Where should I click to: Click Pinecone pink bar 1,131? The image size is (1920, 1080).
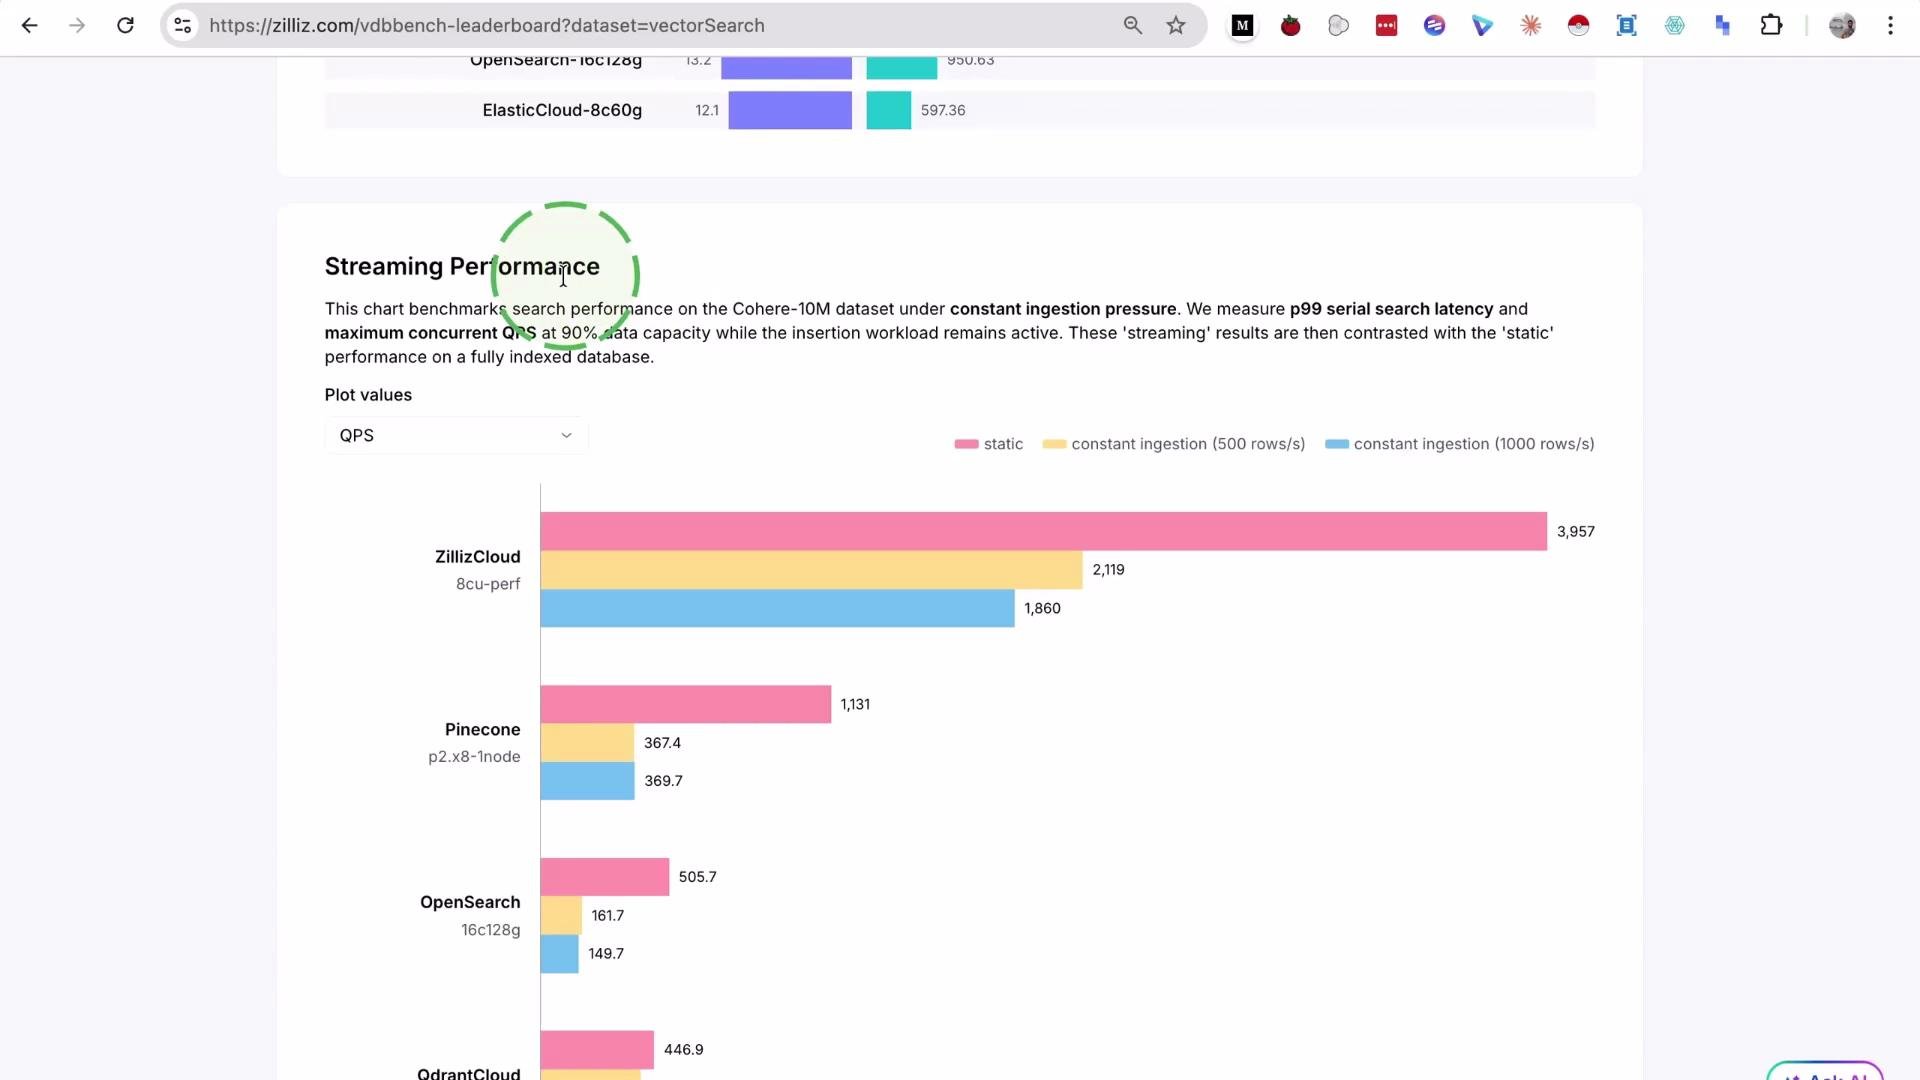pyautogui.click(x=685, y=704)
